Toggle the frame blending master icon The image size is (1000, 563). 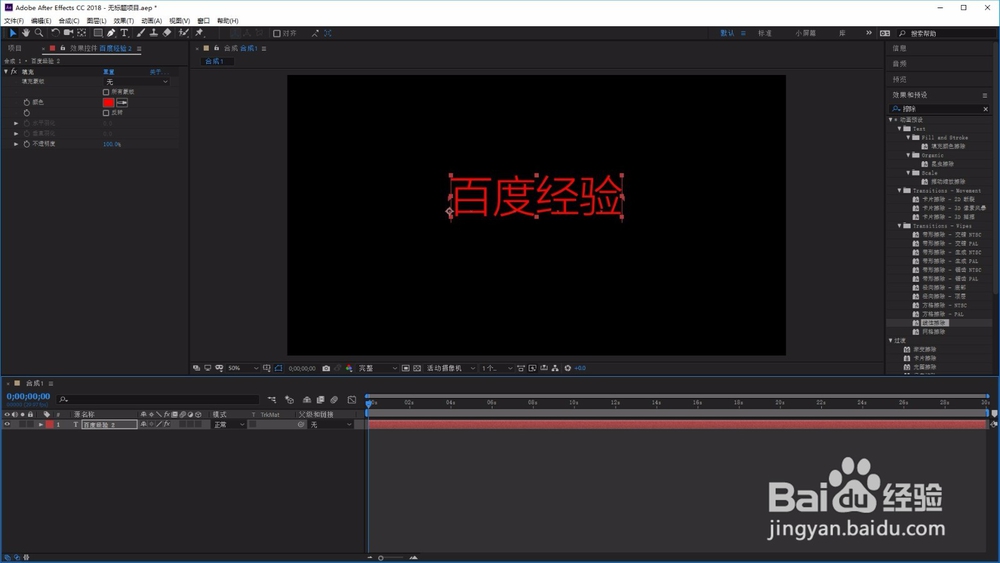[x=320, y=400]
